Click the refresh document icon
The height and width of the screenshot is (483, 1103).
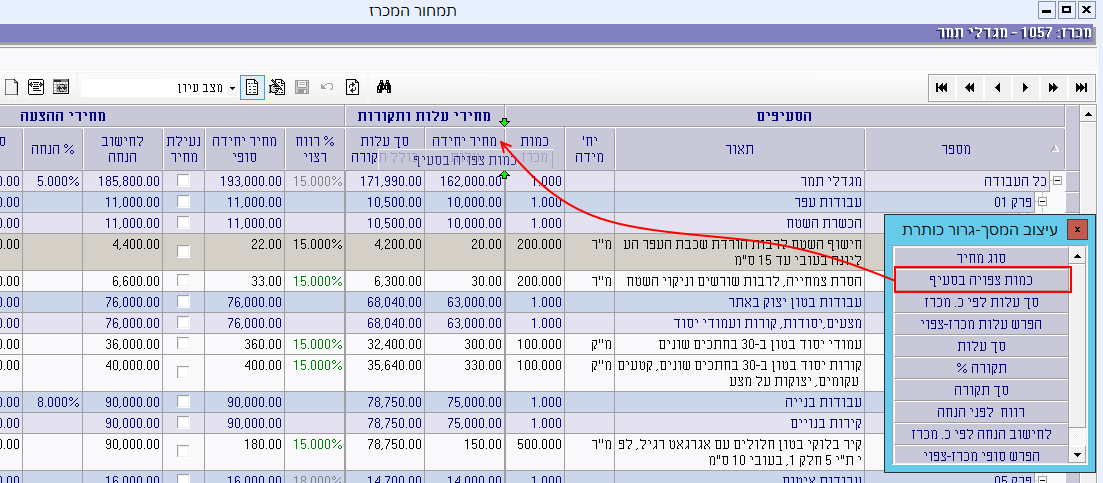(x=352, y=87)
